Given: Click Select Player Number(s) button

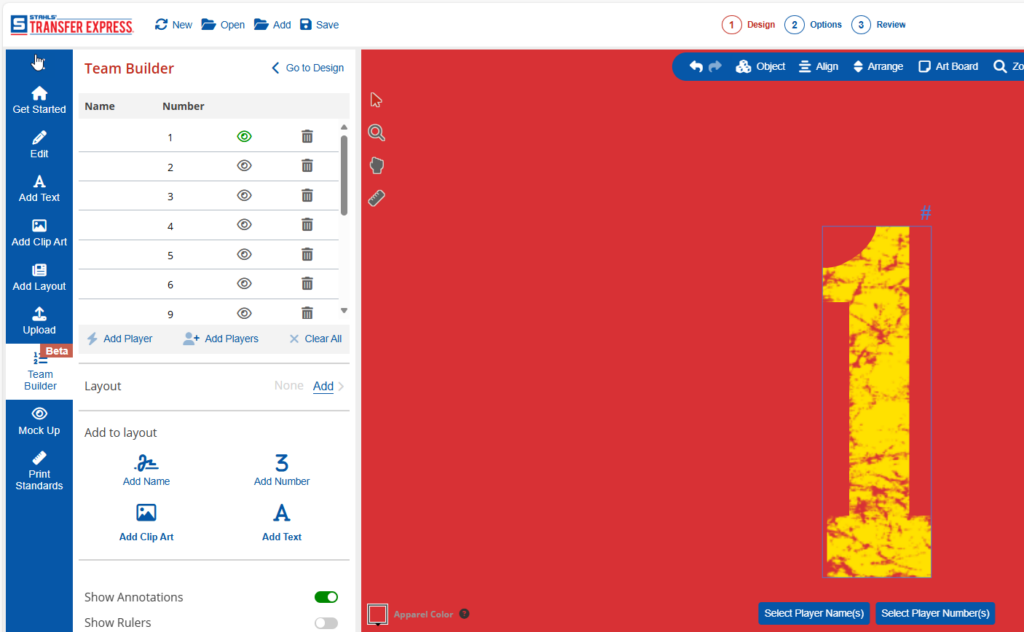Looking at the screenshot, I should pos(935,613).
